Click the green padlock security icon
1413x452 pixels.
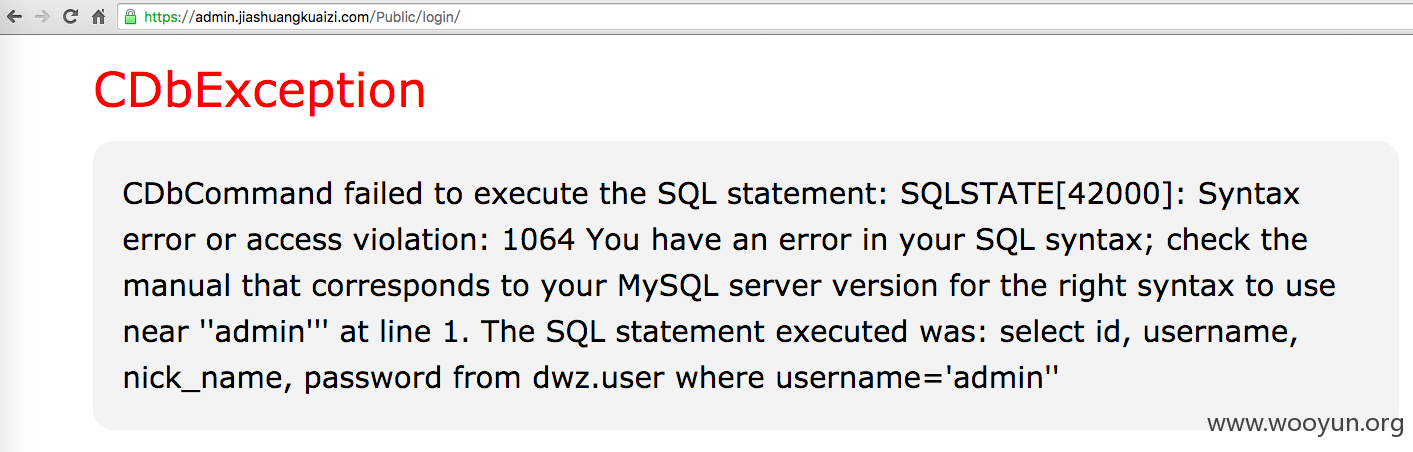pyautogui.click(x=130, y=17)
